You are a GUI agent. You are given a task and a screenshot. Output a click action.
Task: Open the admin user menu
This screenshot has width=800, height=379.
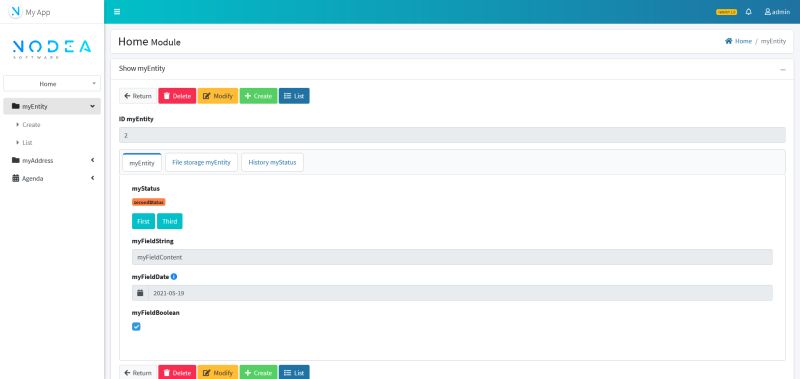click(x=777, y=12)
